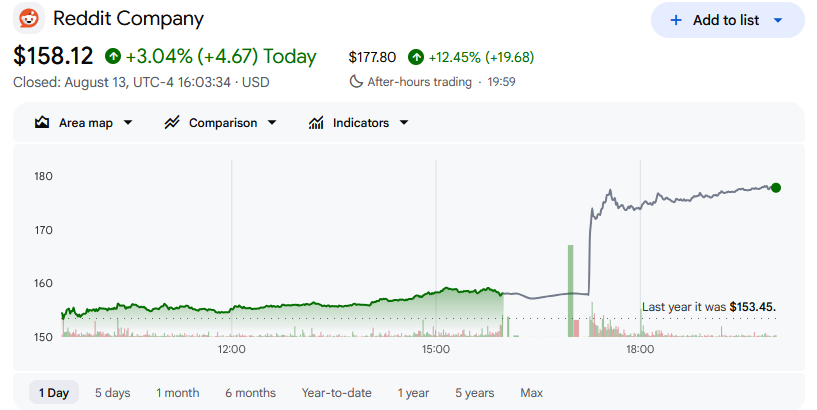Click the 18:00 time axis label
The height and width of the screenshot is (410, 817).
pyautogui.click(x=640, y=349)
